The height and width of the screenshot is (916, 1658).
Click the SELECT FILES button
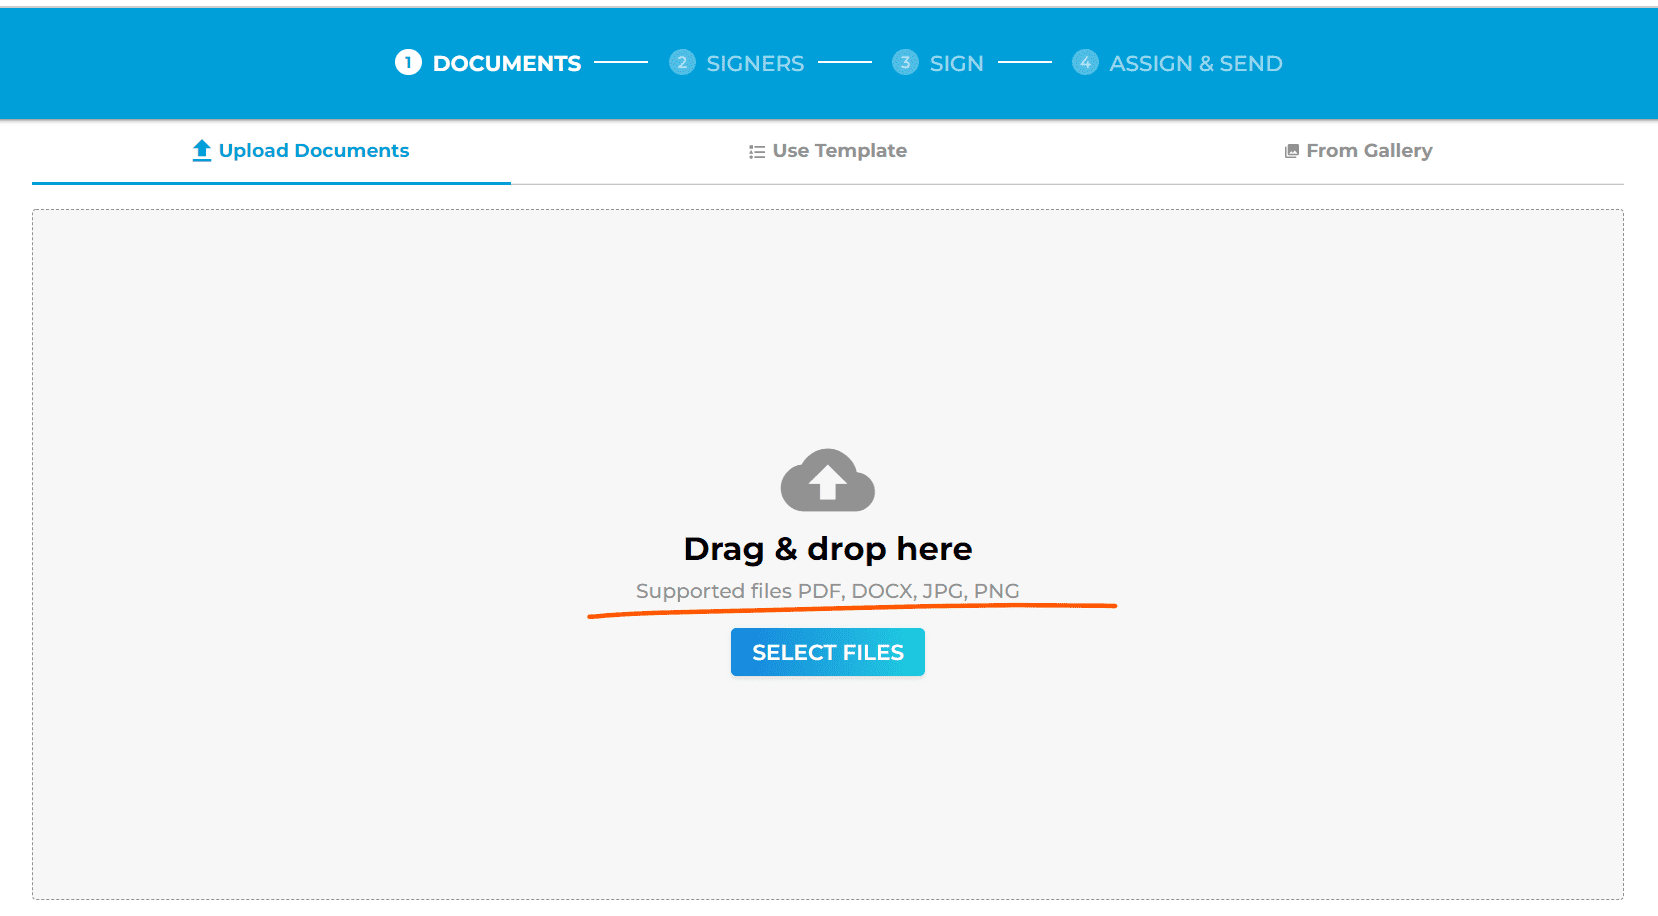tap(828, 652)
